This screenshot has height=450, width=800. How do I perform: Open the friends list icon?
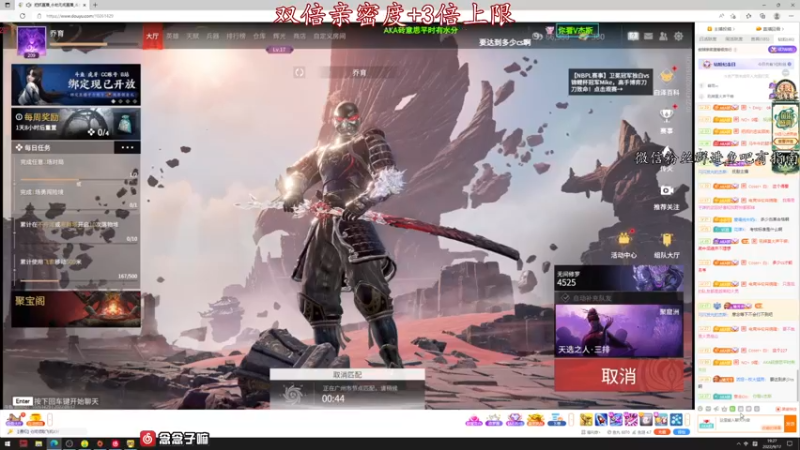[x=663, y=36]
